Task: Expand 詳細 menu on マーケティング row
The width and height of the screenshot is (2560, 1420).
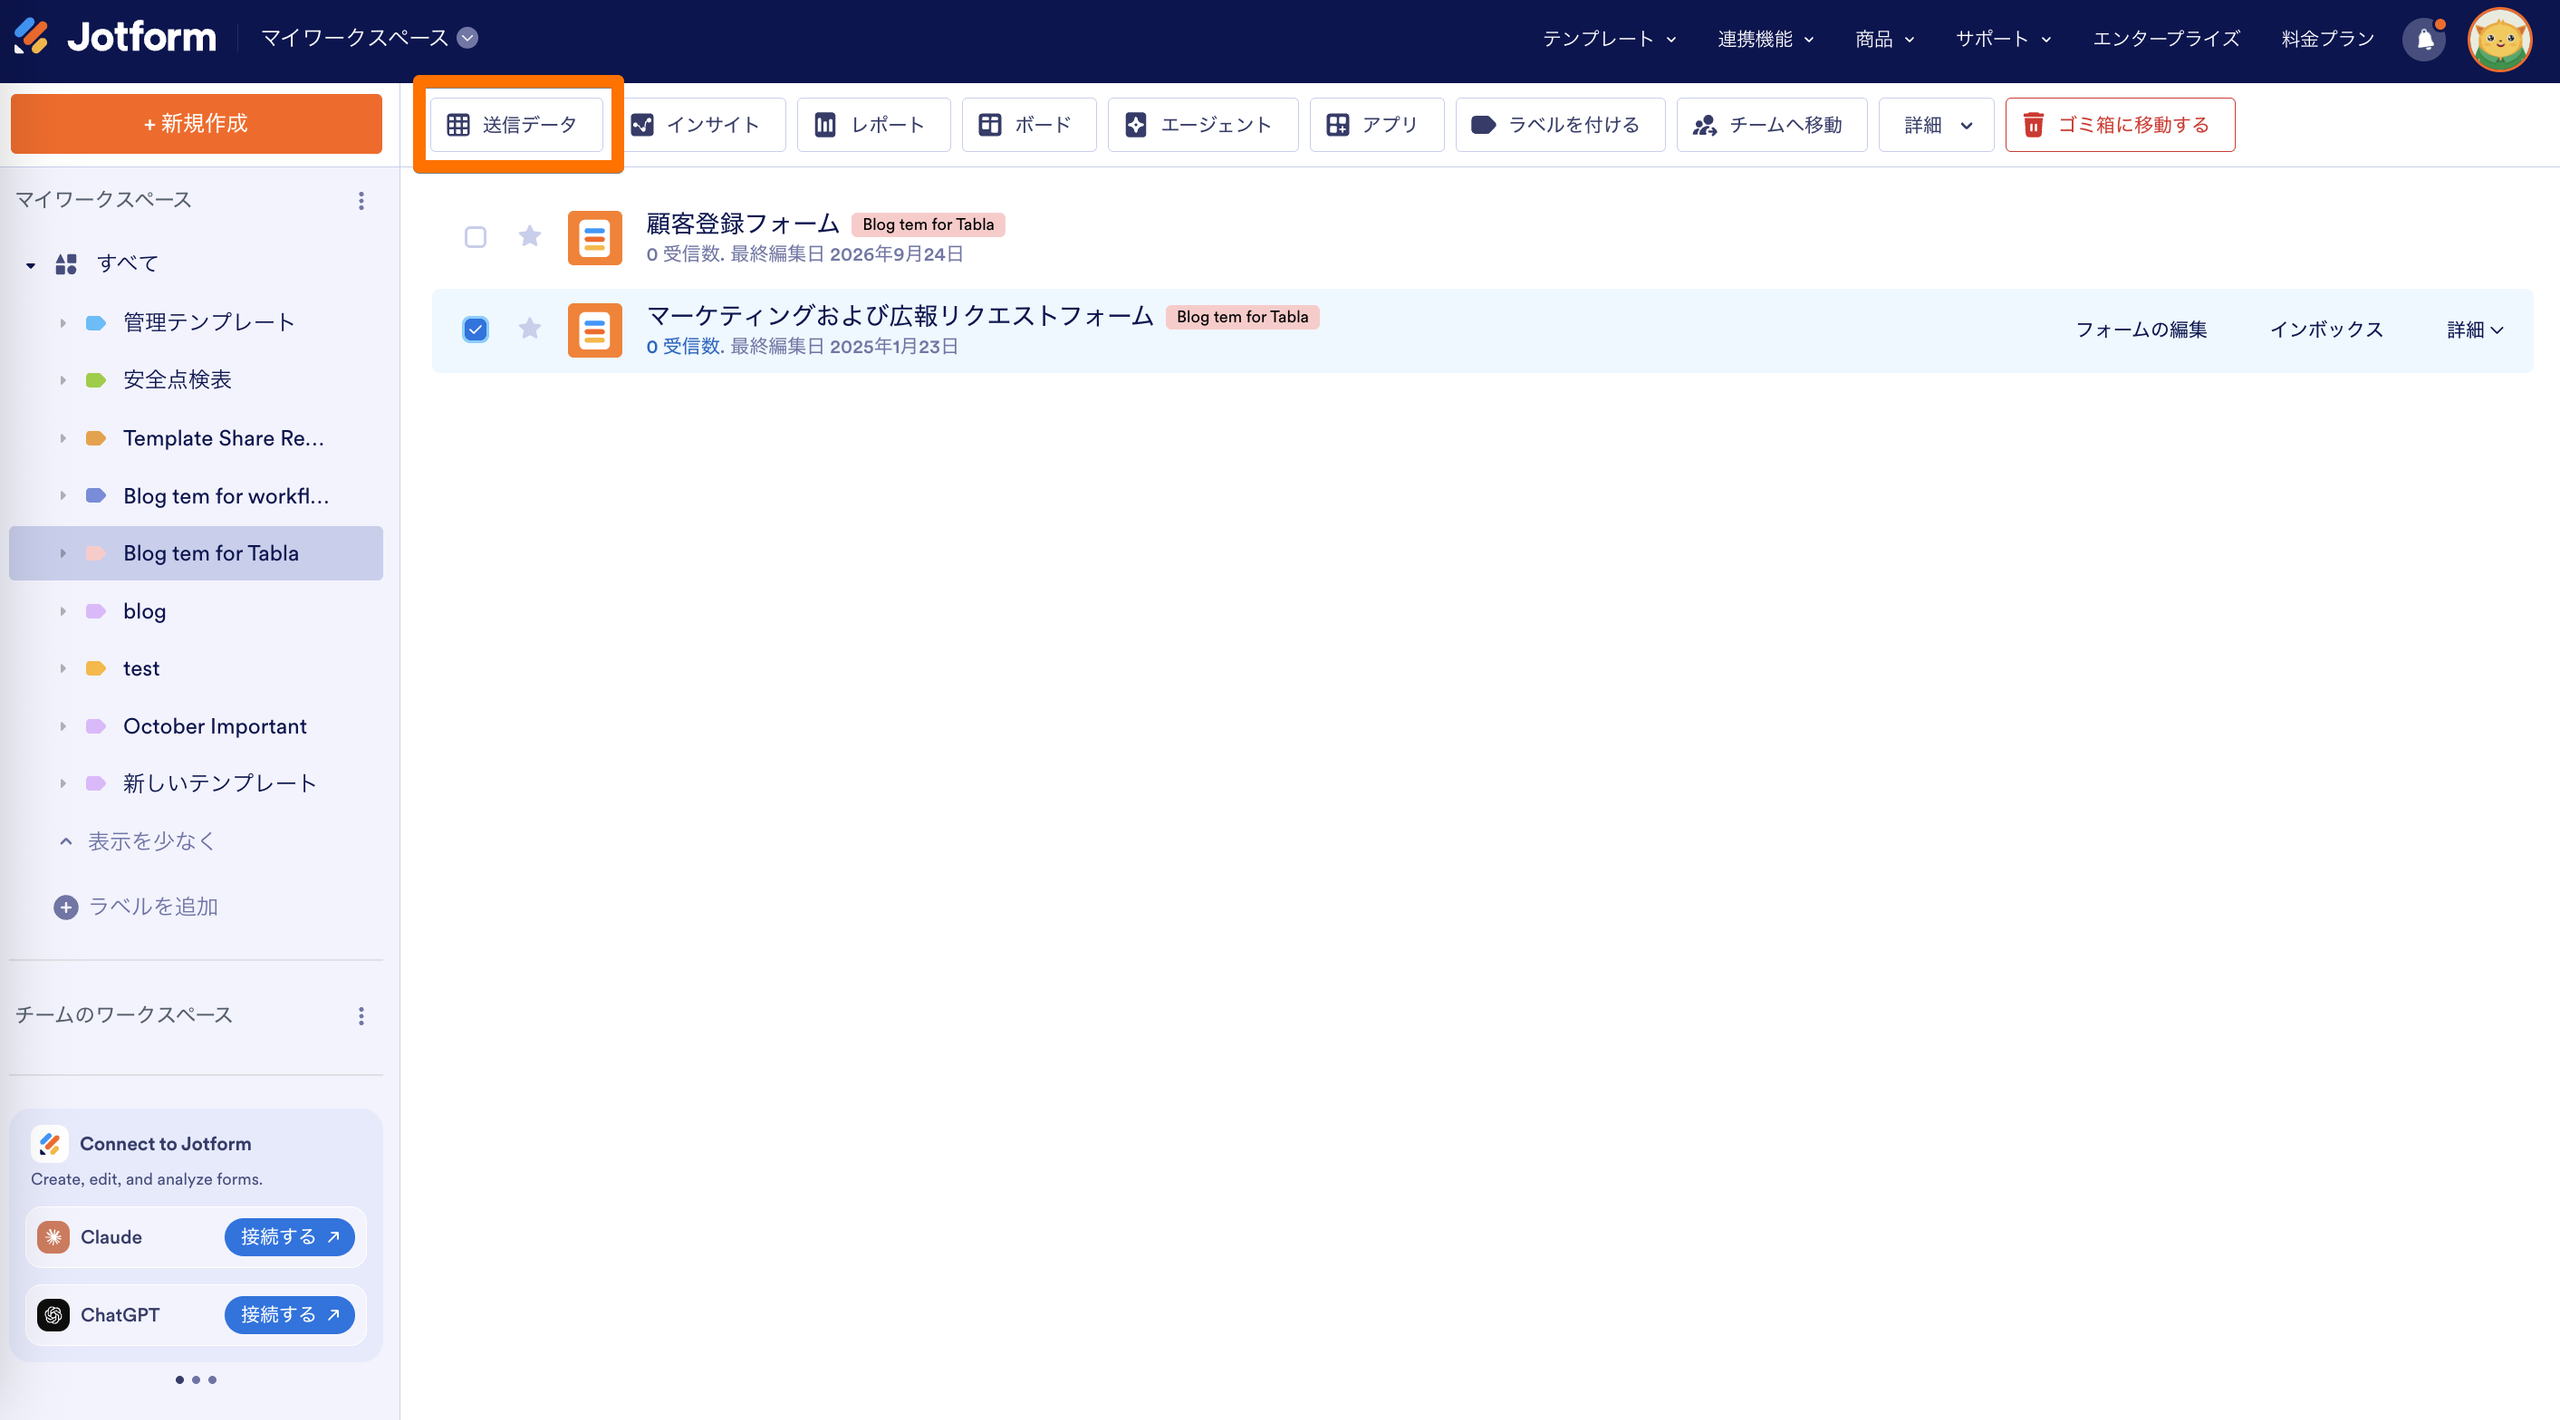Action: coord(2475,330)
